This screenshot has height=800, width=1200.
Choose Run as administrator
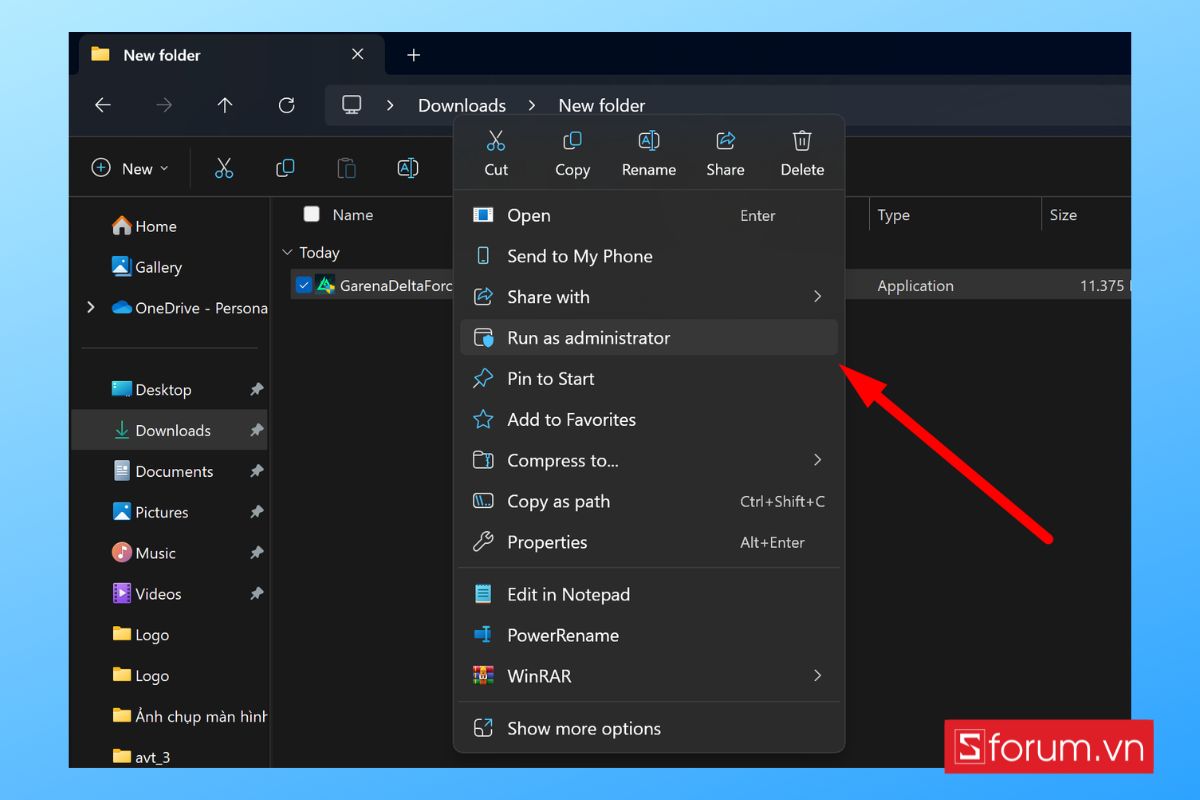click(649, 338)
